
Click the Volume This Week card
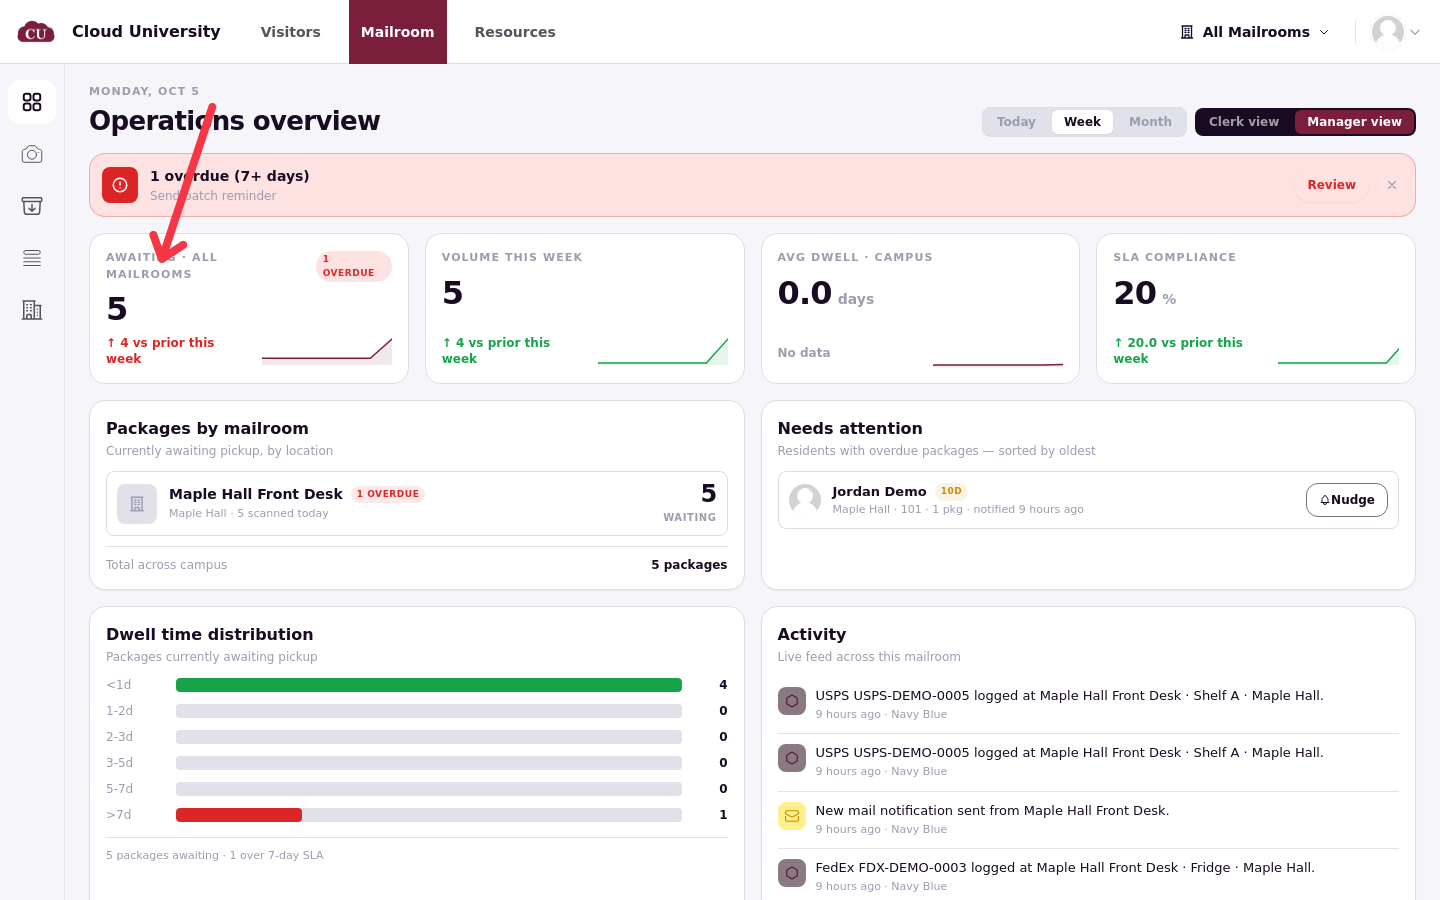[585, 309]
